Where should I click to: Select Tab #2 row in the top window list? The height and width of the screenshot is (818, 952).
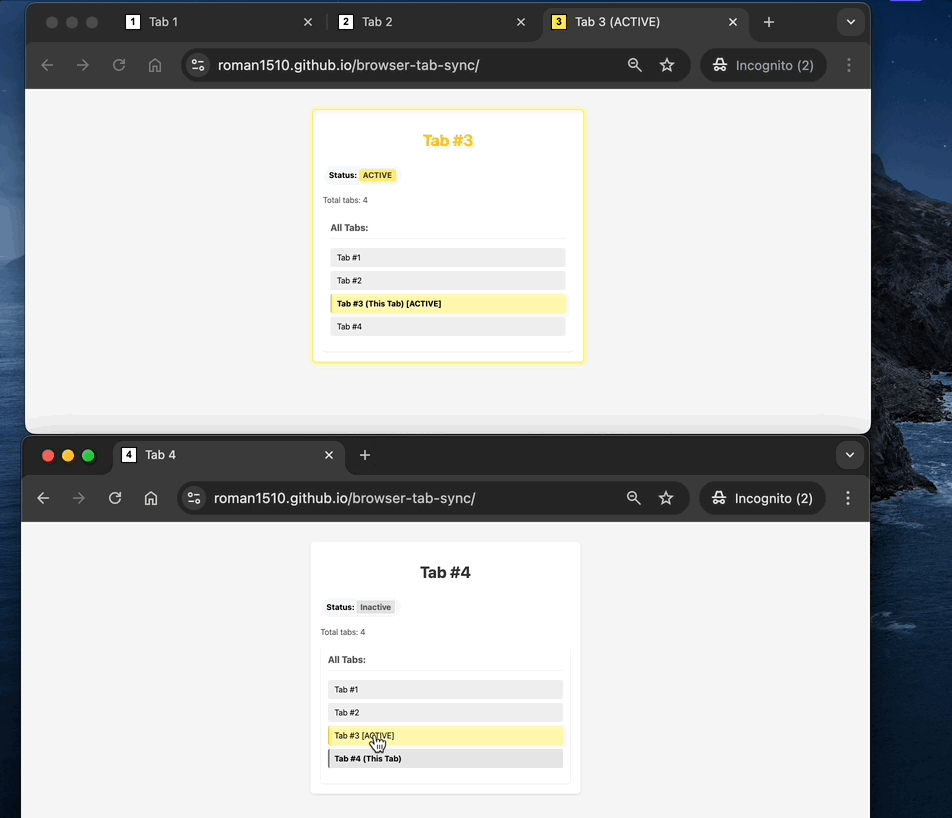(447, 281)
